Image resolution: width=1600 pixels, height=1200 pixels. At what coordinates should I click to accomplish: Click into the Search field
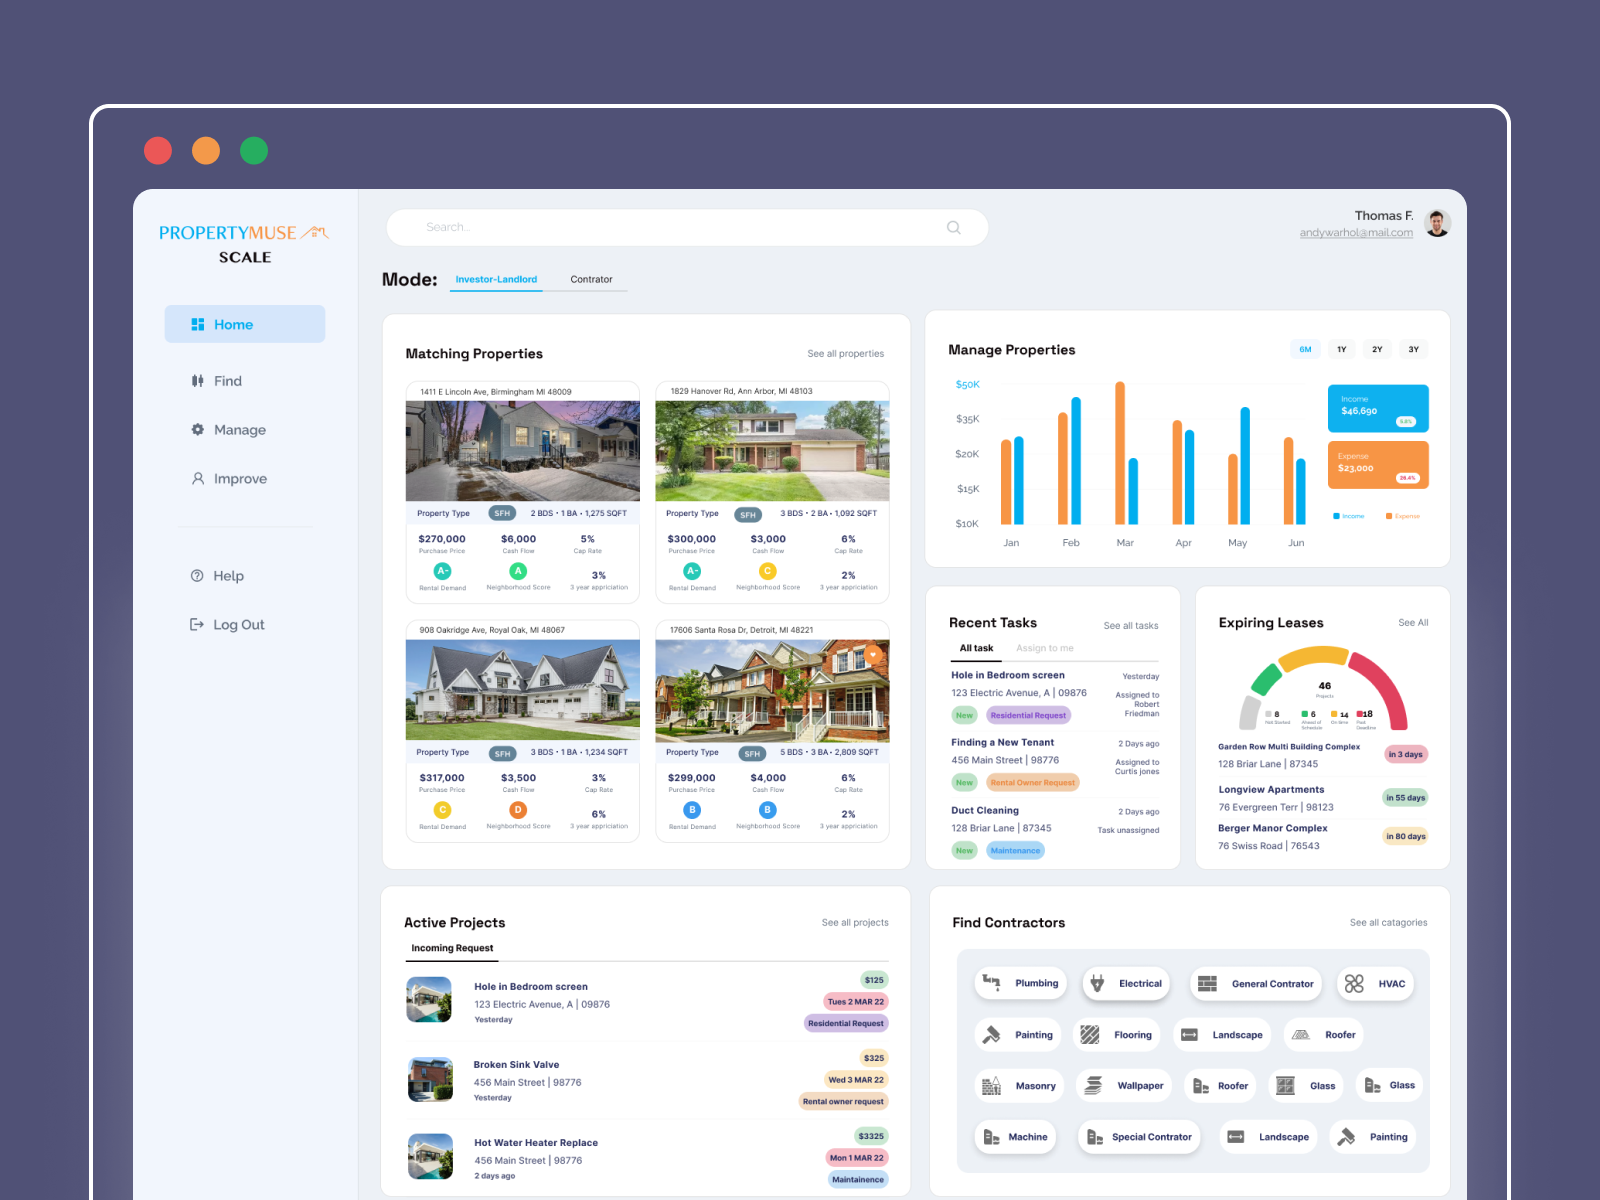click(687, 227)
